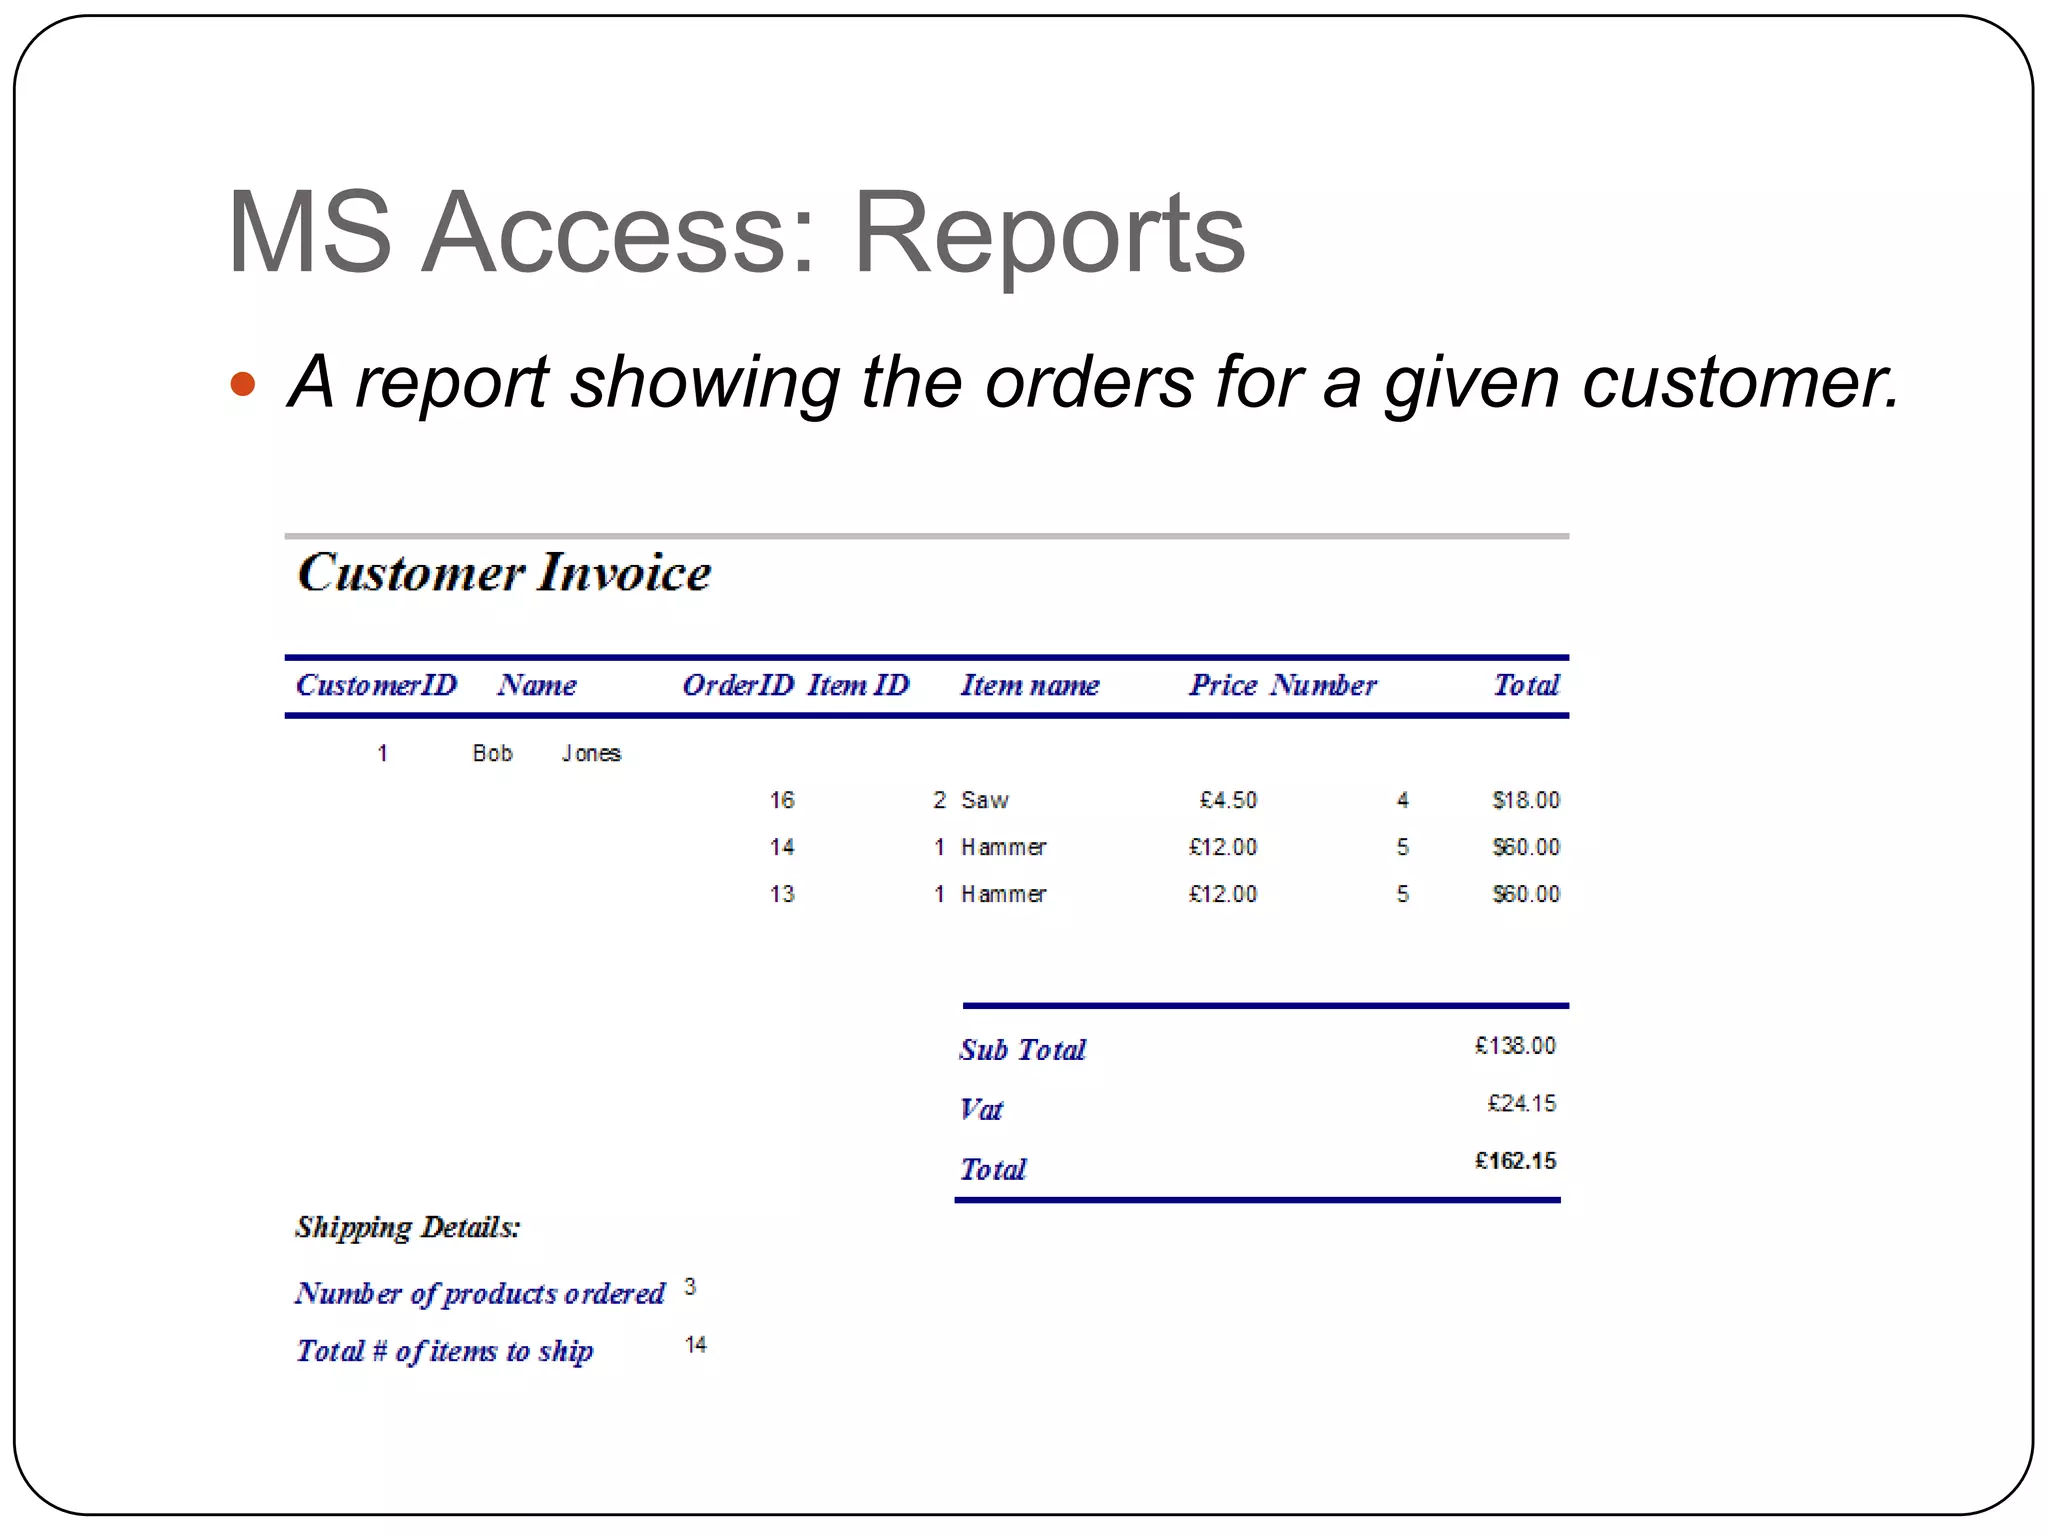This screenshot has height=1536, width=2048.
Task: Click the CustomerID column header
Action: click(x=376, y=685)
